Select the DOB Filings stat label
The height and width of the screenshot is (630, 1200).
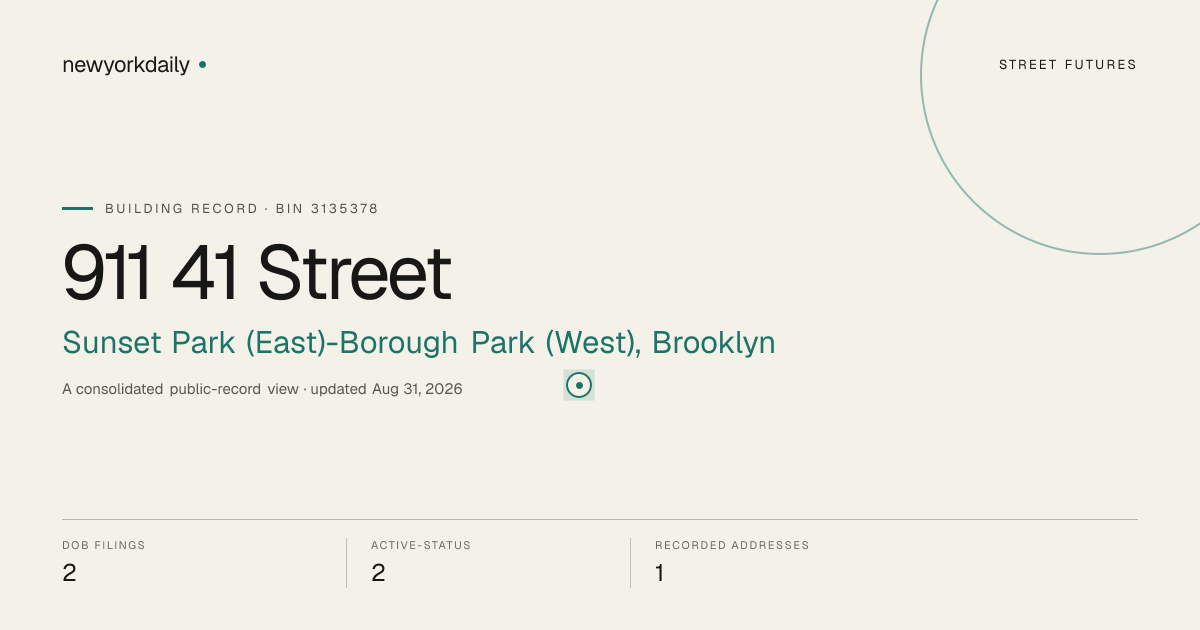pos(104,546)
